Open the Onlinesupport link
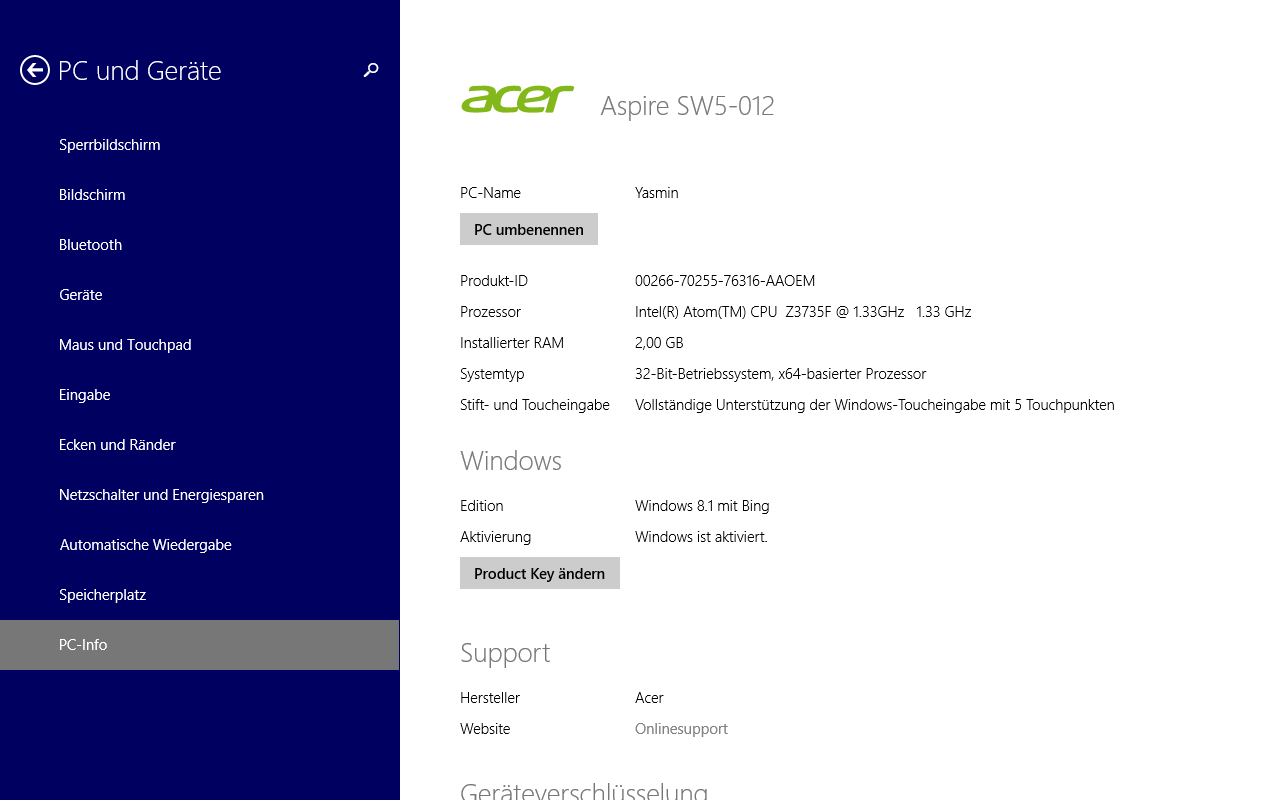 681,729
